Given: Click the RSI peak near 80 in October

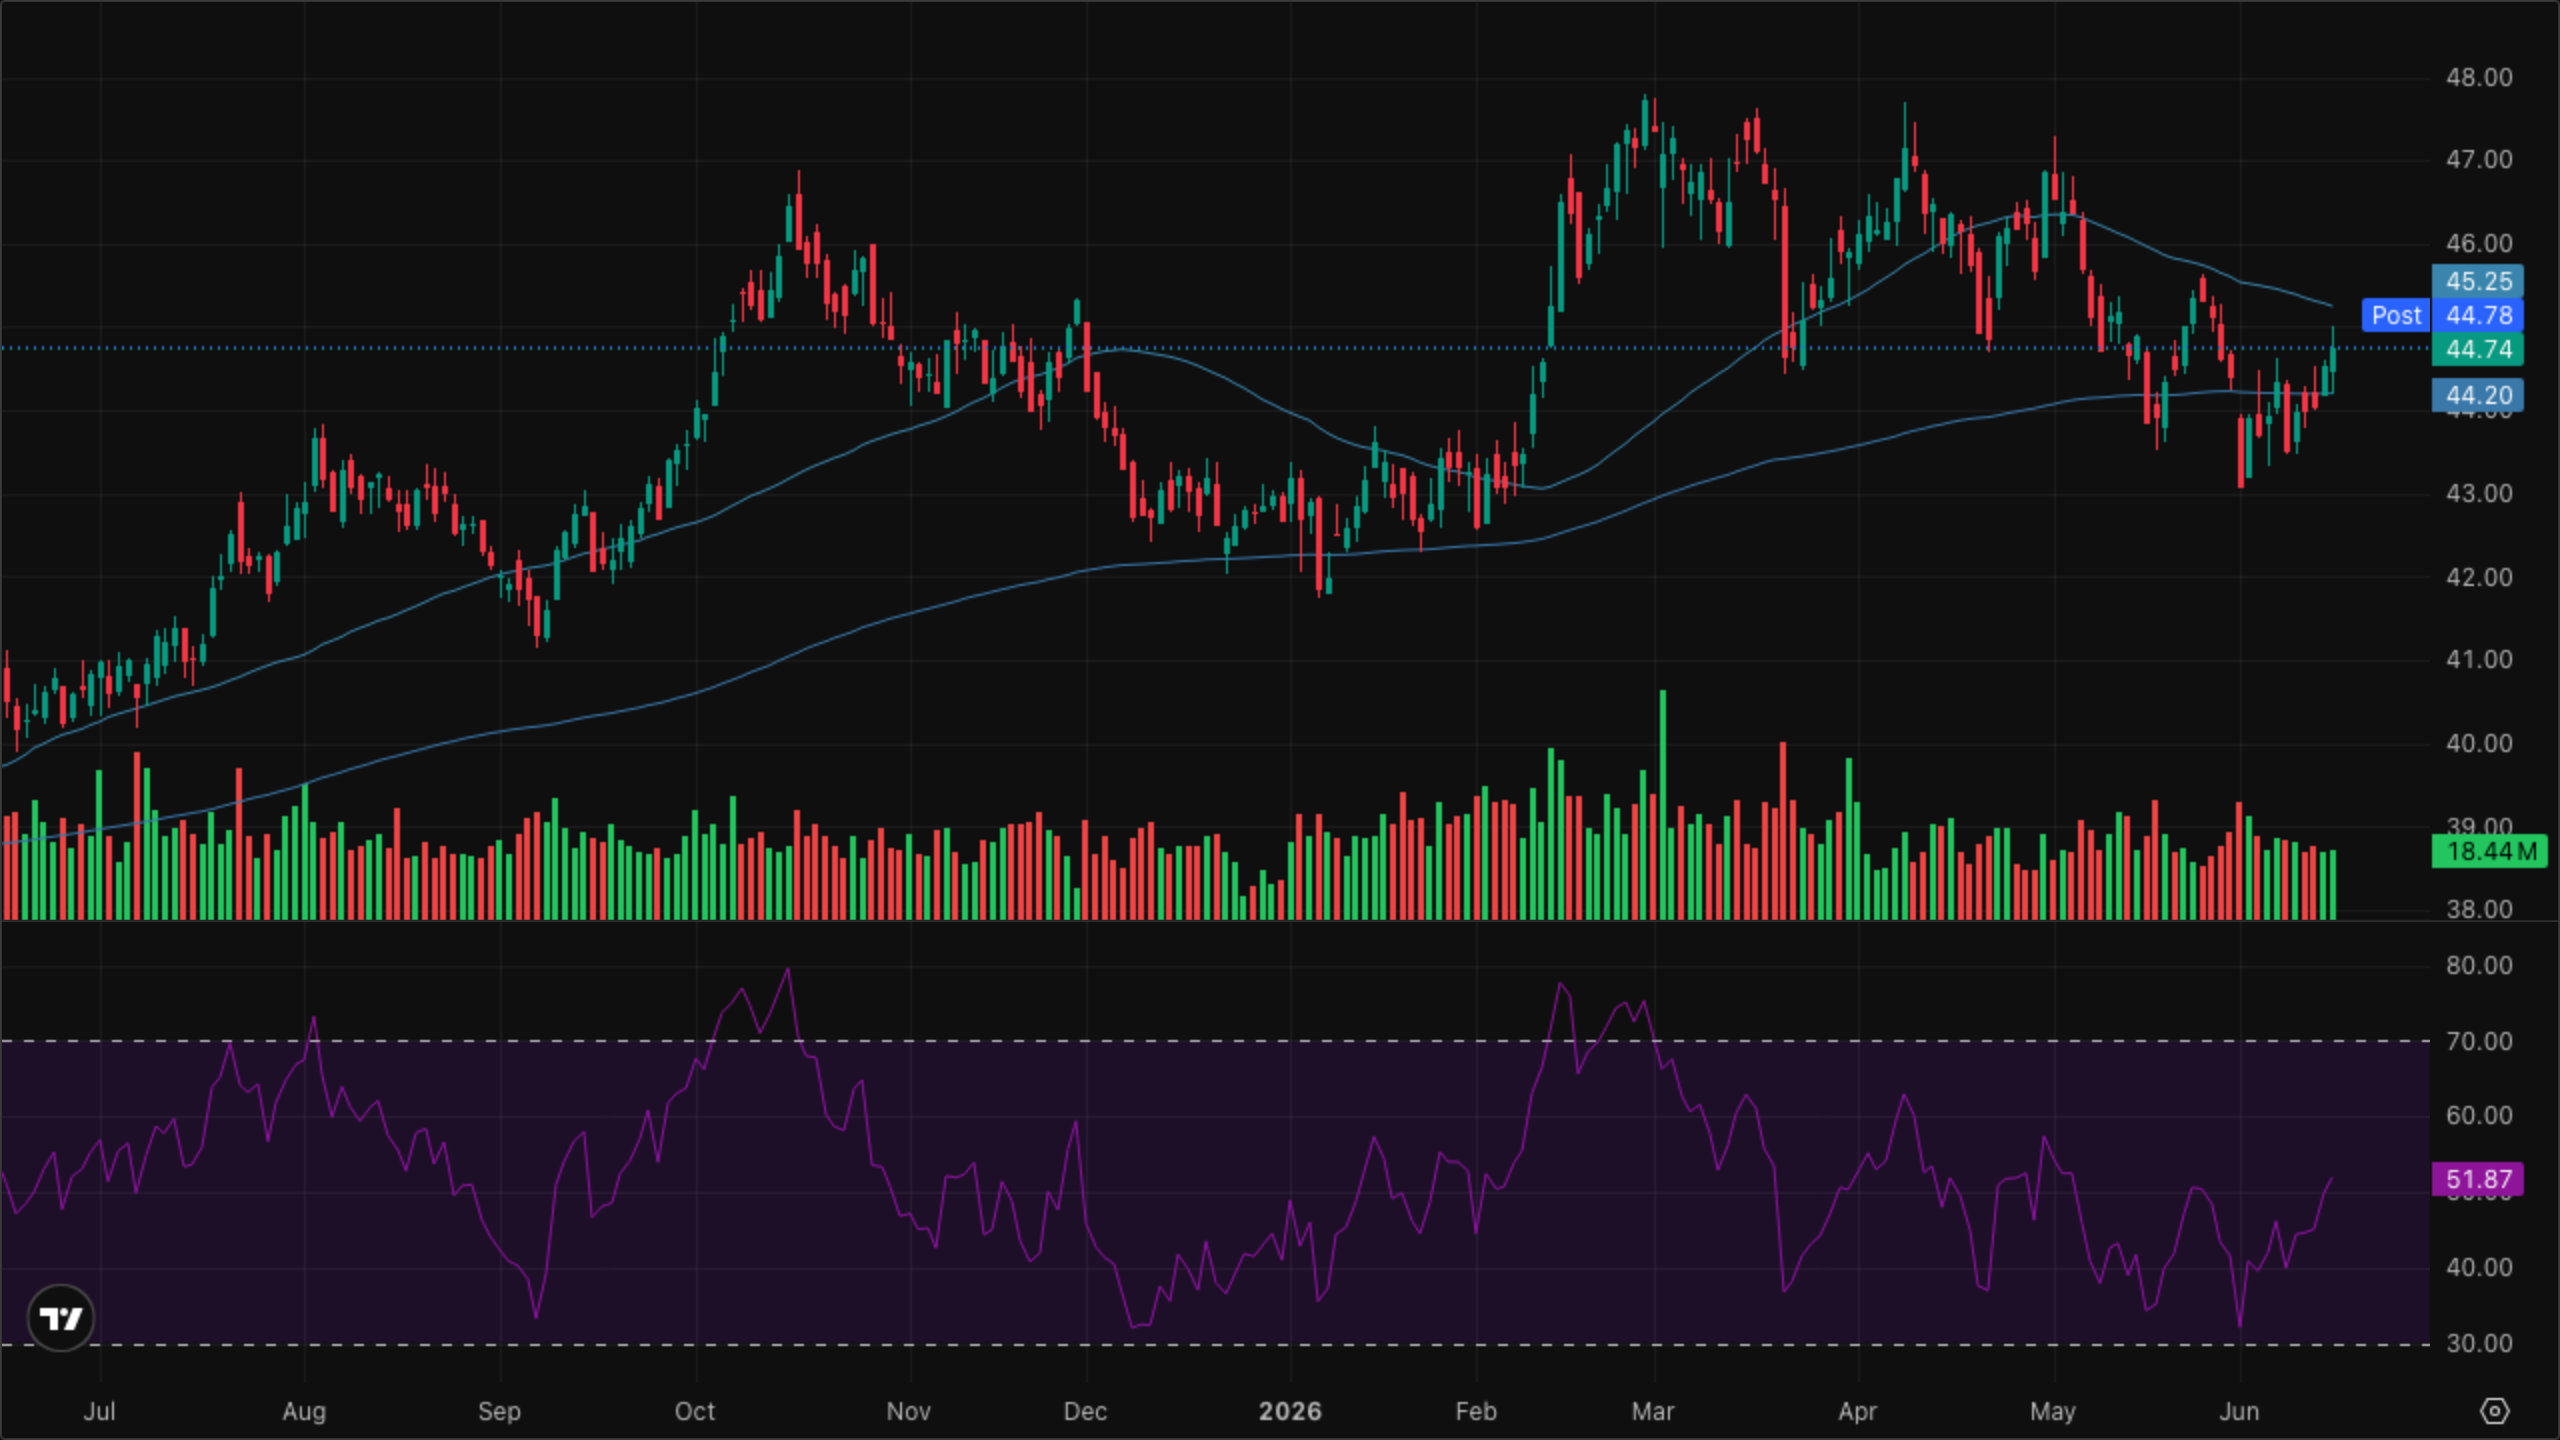Looking at the screenshot, I should point(788,969).
